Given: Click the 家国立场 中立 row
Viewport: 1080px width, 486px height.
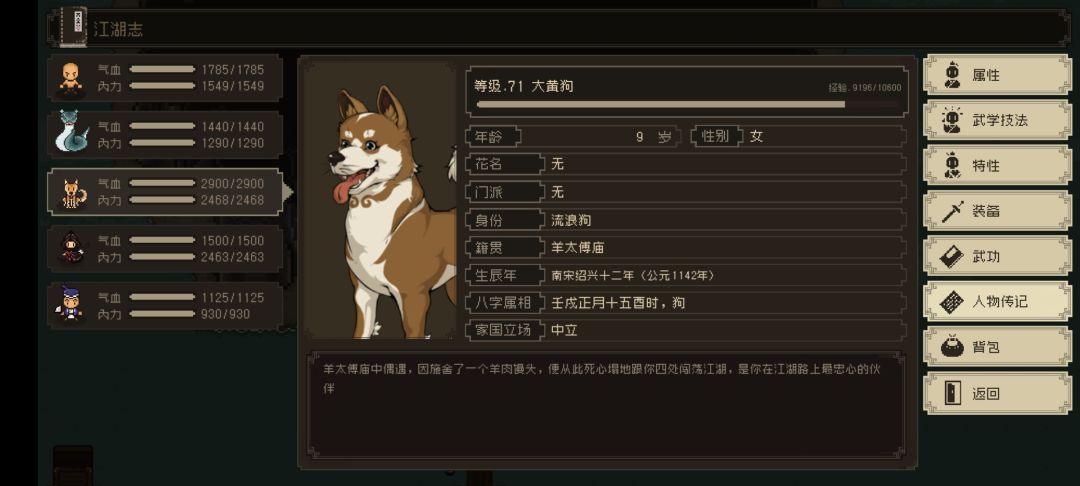Looking at the screenshot, I should click(x=687, y=330).
